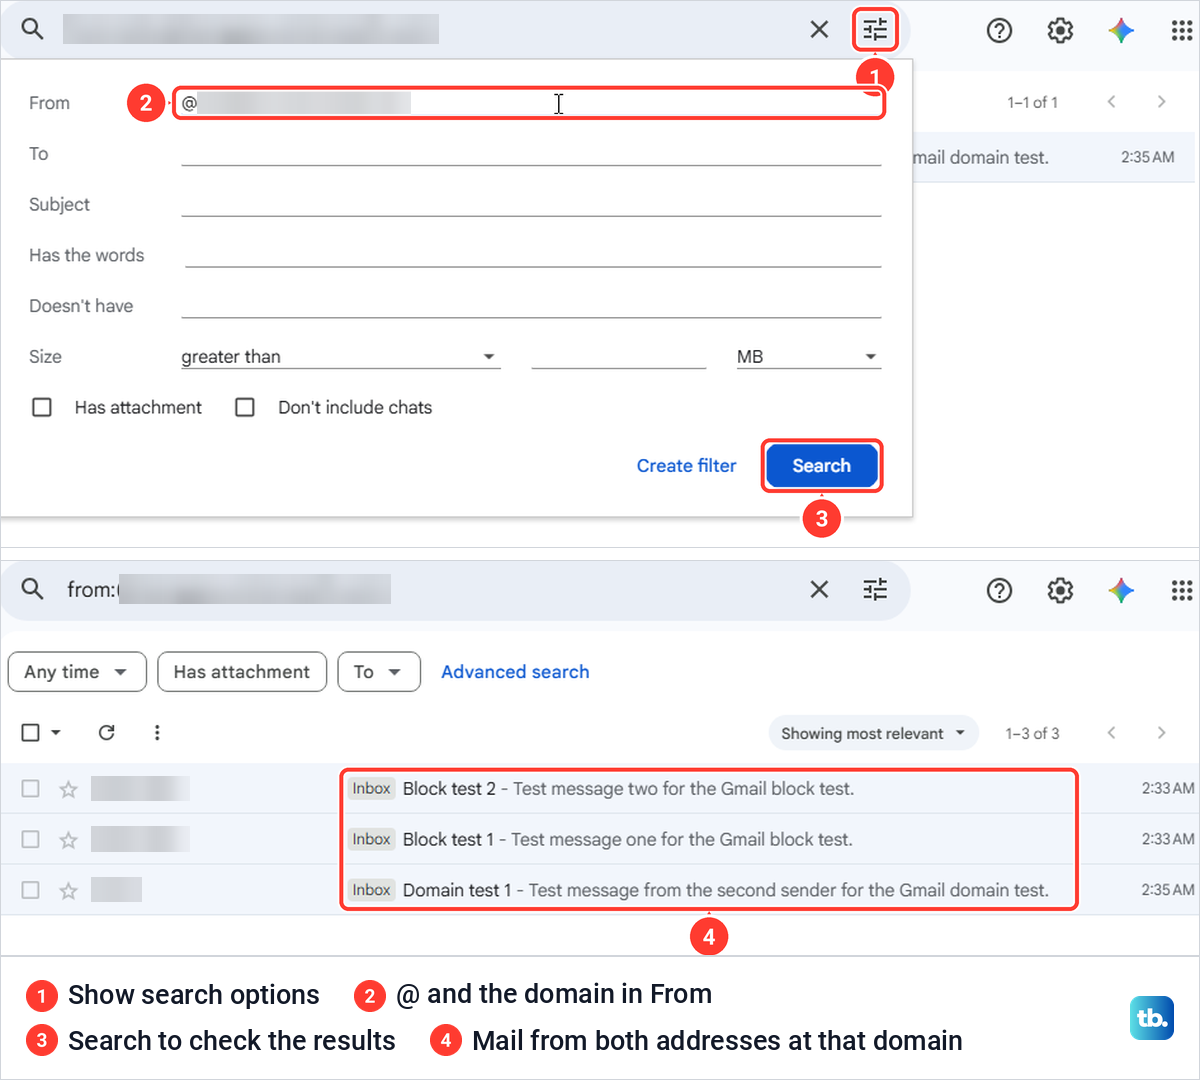This screenshot has height=1080, width=1200.
Task: Open Google apps grid in the lower toolbar
Action: click(x=1181, y=591)
